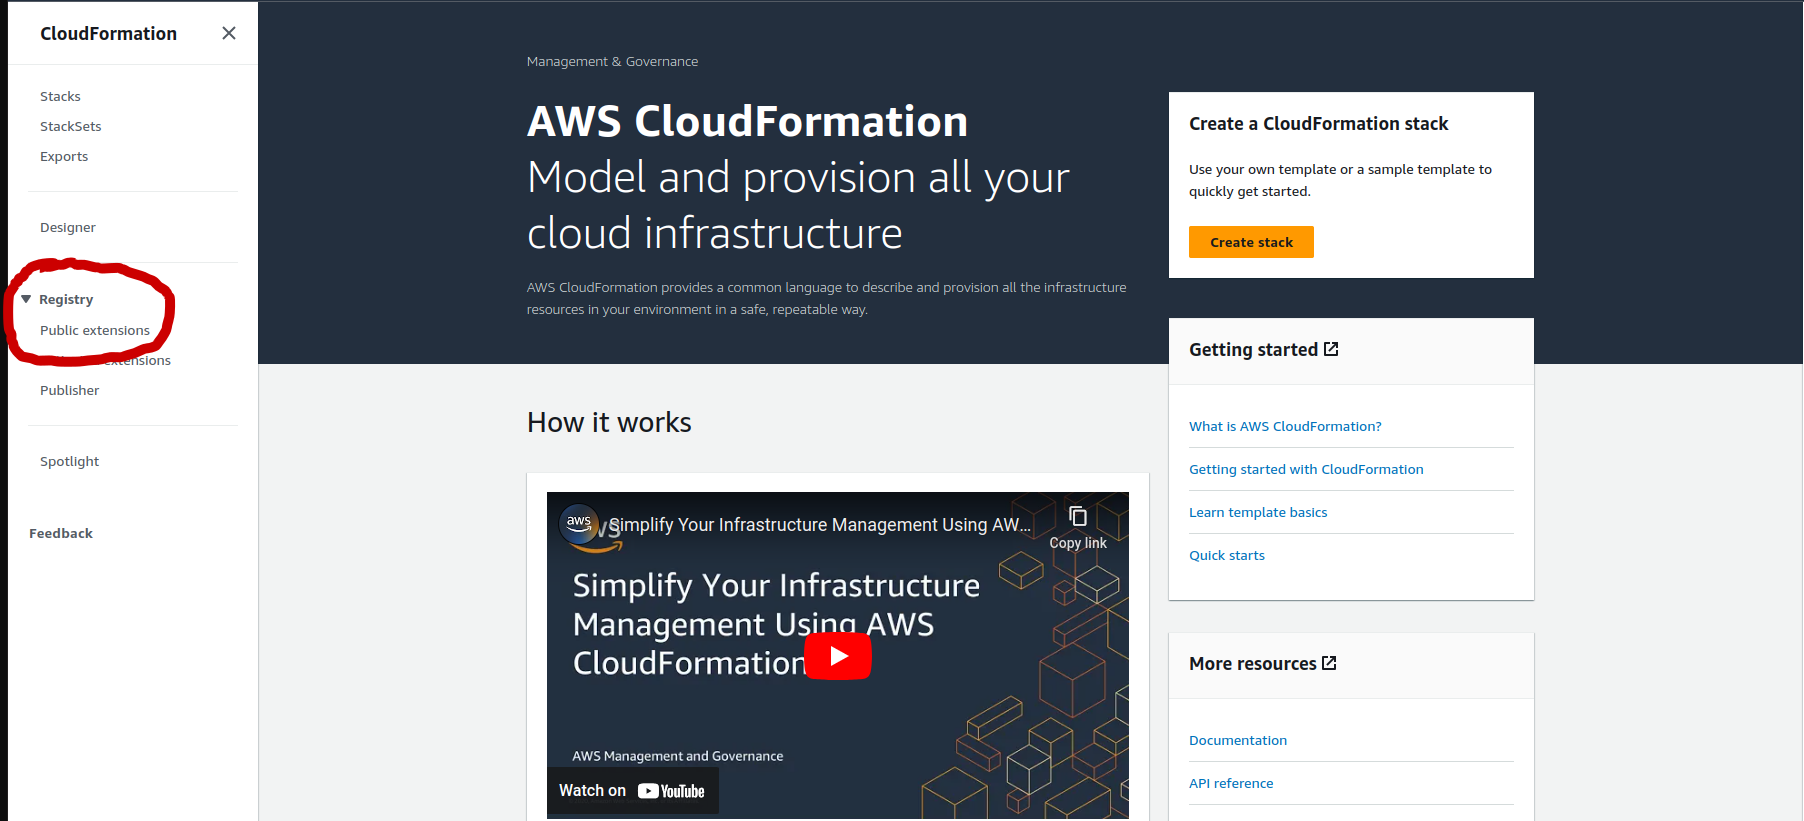Click the Create stack button
1804x821 pixels.
coord(1251,242)
